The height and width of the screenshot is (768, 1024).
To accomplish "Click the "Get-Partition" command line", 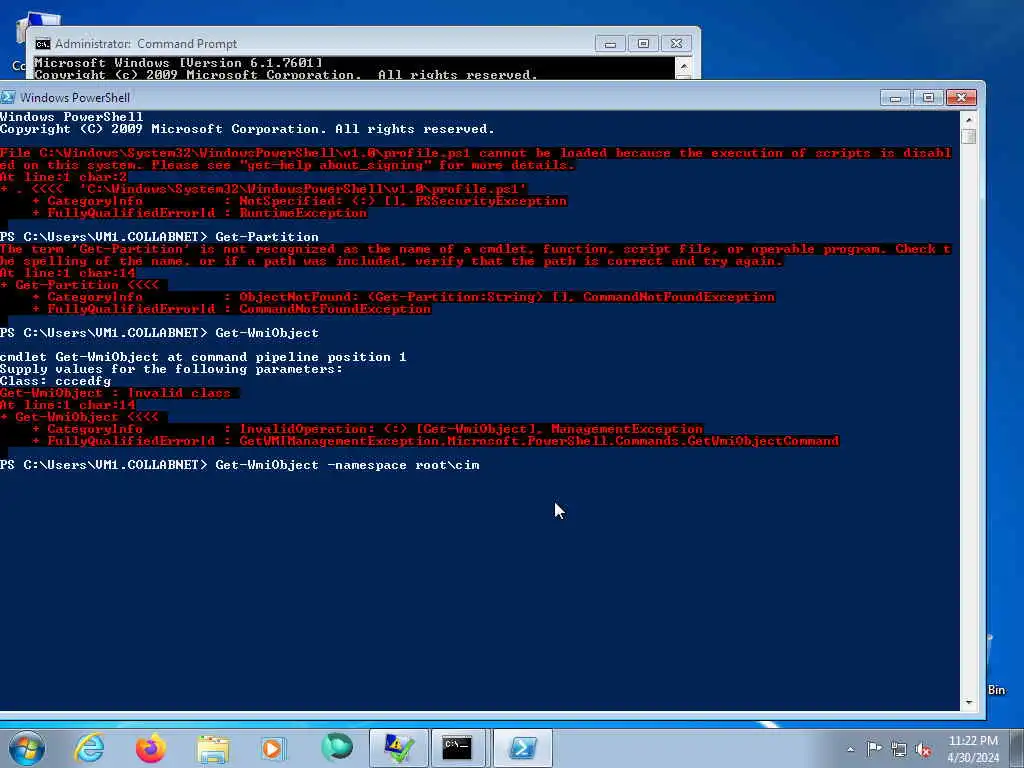I will point(159,236).
